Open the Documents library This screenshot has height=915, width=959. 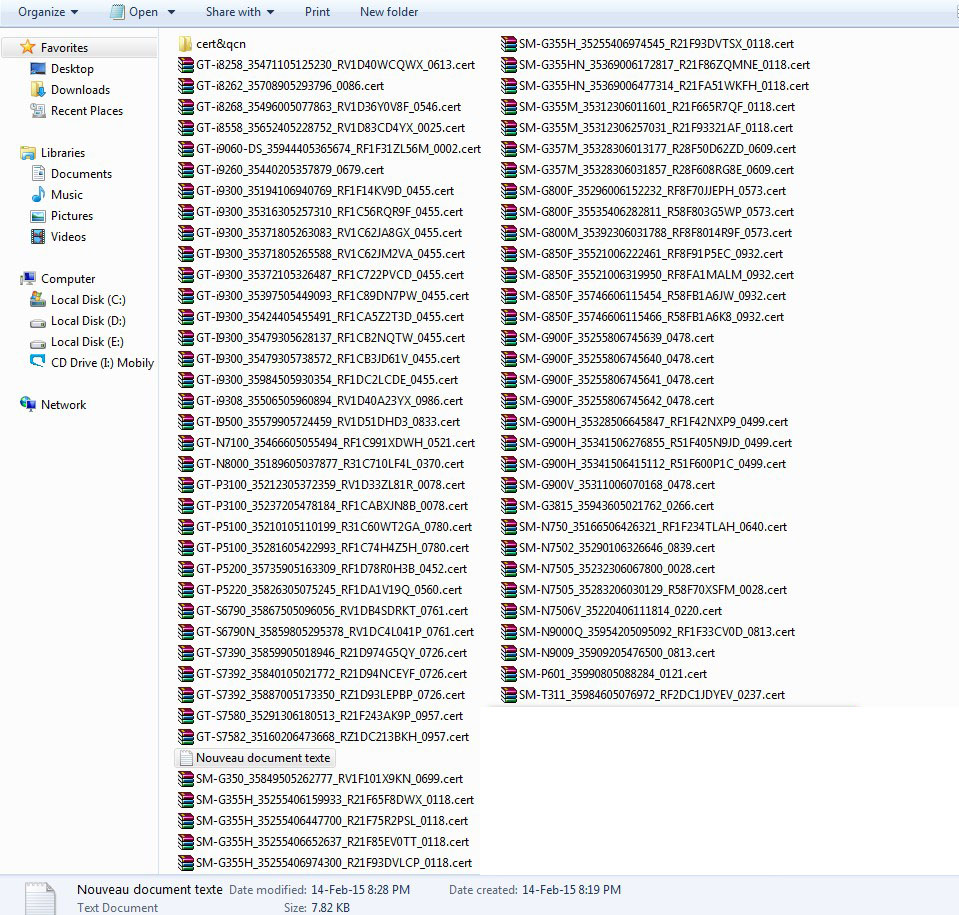[81, 174]
